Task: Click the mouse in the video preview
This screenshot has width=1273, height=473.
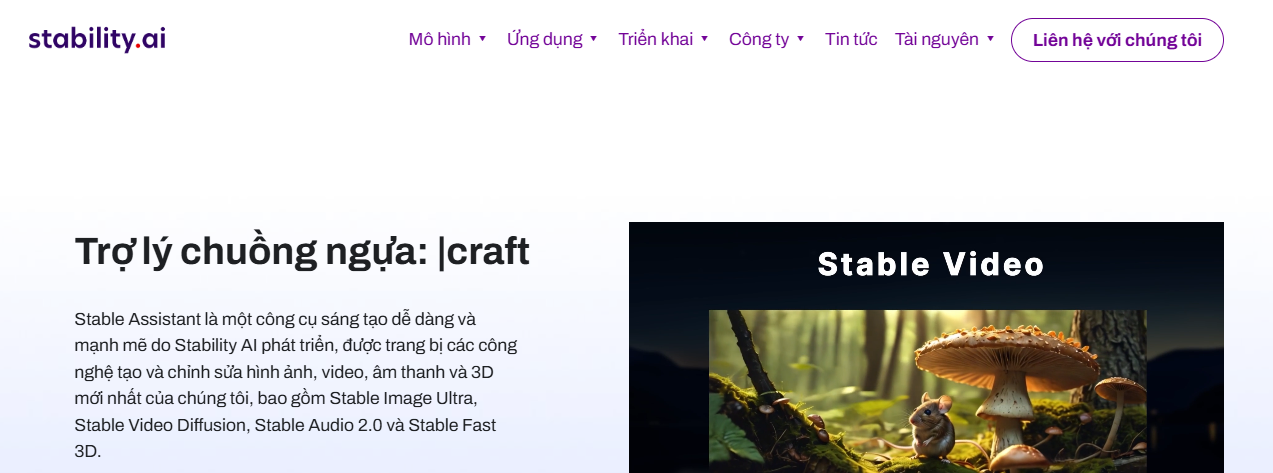Action: click(x=931, y=425)
